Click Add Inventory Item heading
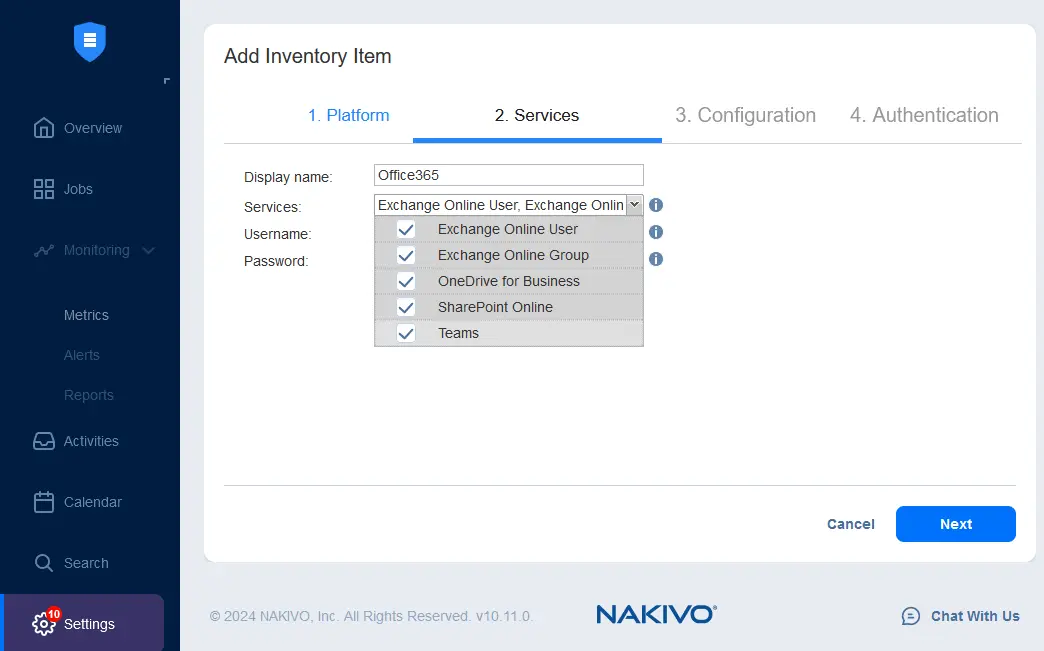The image size is (1044, 651). coord(308,56)
